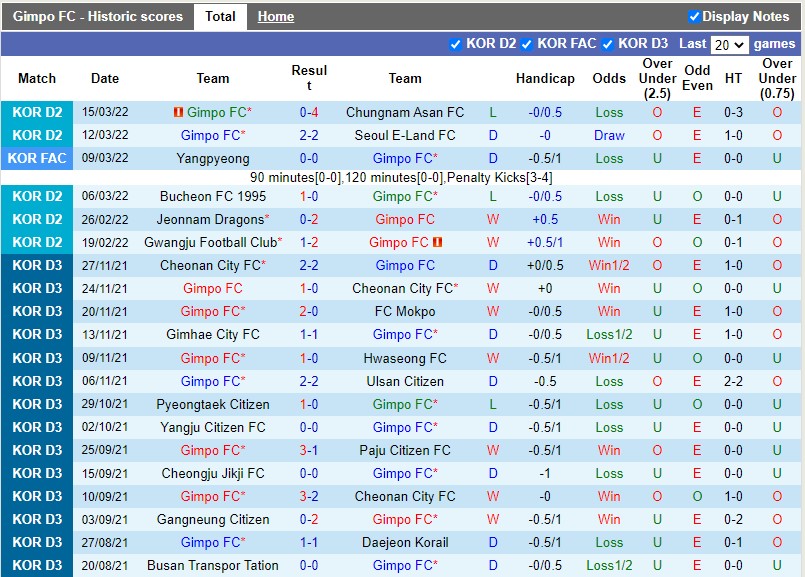Click the Handicap column header

(545, 79)
